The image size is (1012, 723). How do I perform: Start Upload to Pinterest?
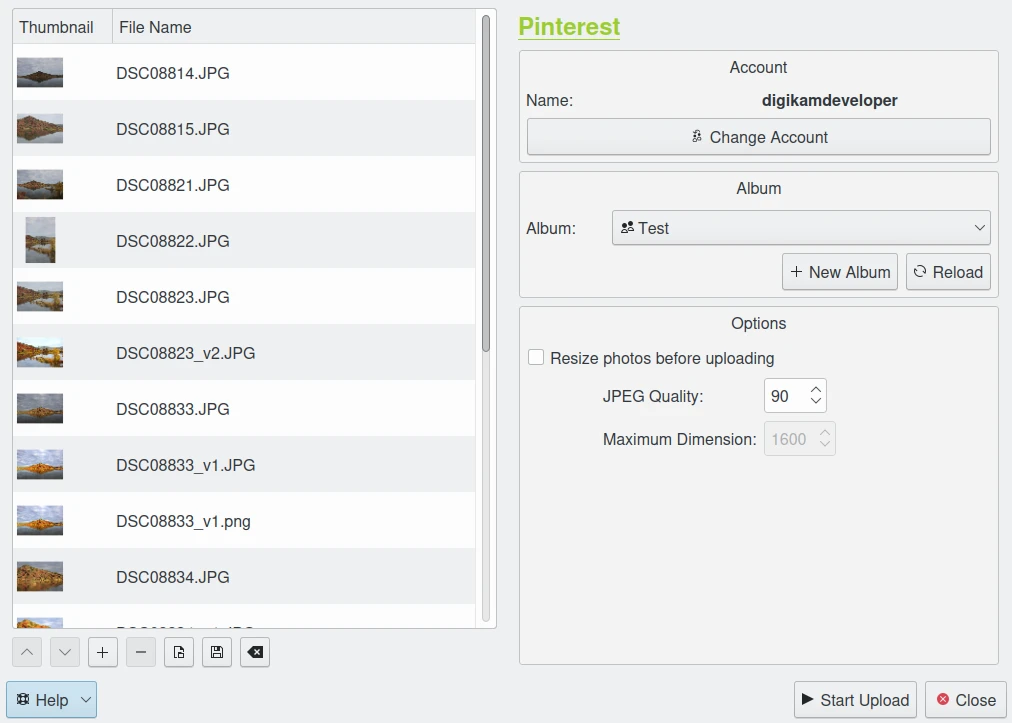click(x=855, y=700)
